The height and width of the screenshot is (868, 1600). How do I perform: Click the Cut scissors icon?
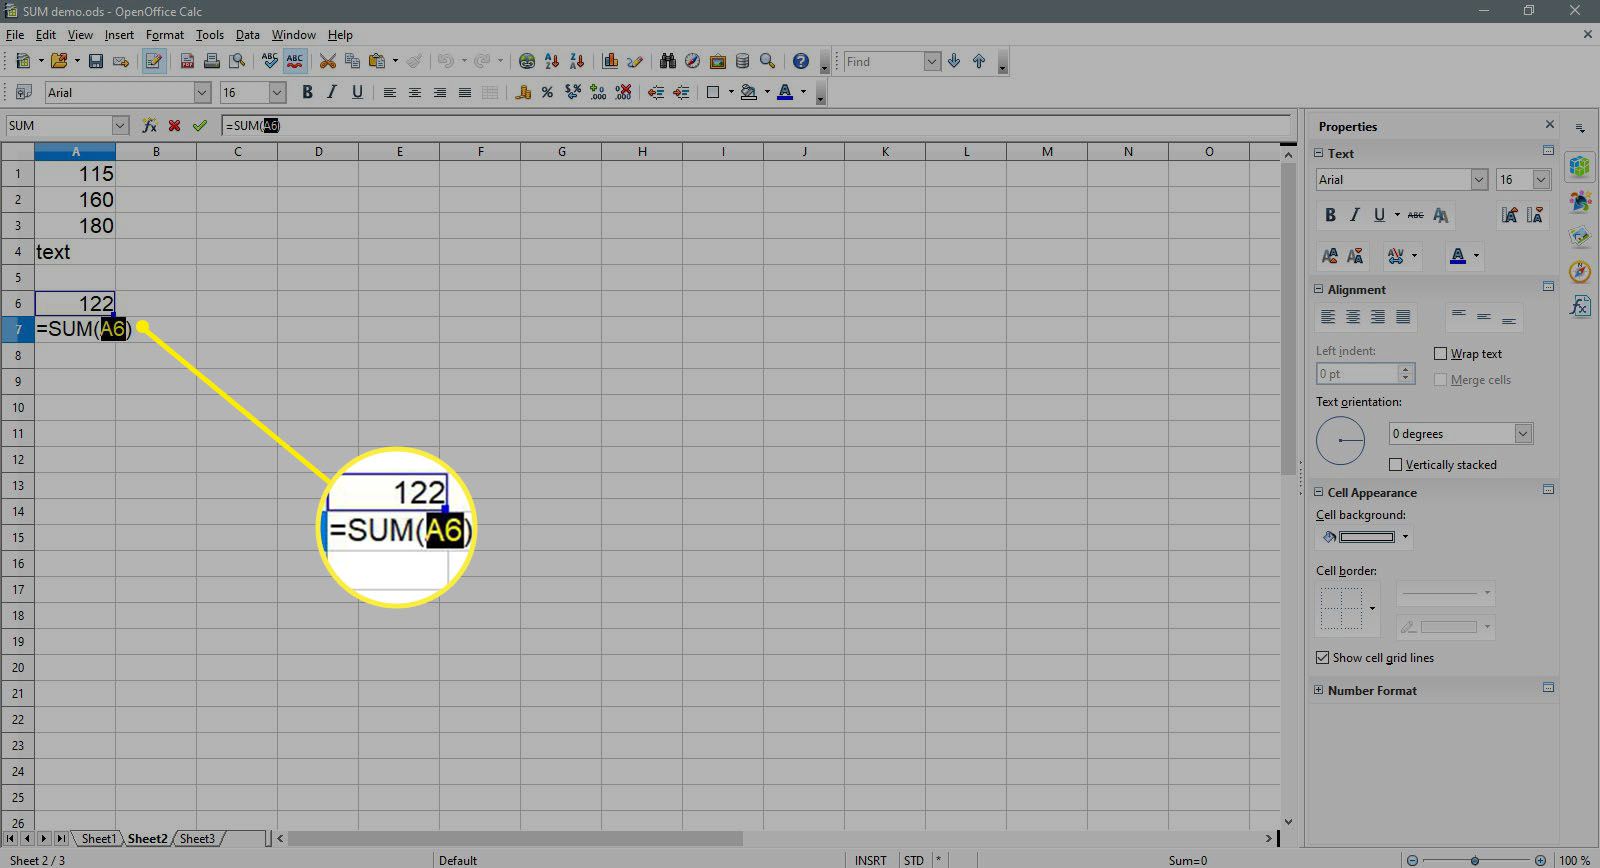327,62
